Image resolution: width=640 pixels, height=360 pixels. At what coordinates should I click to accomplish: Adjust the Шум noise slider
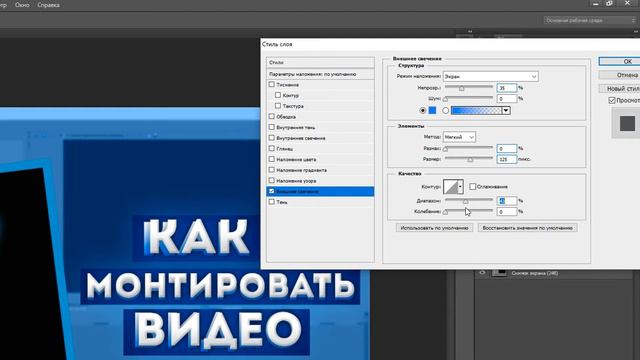[x=446, y=99]
